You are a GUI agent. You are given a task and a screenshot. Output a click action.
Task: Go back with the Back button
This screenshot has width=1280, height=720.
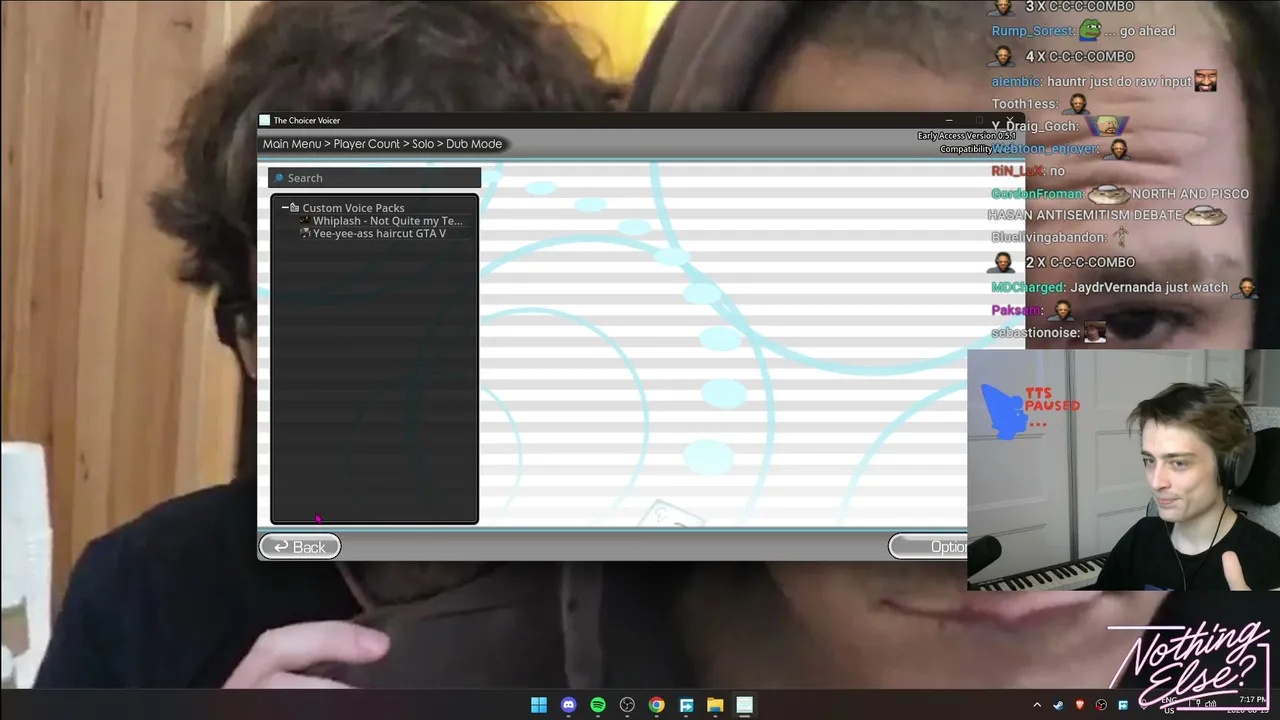point(300,547)
